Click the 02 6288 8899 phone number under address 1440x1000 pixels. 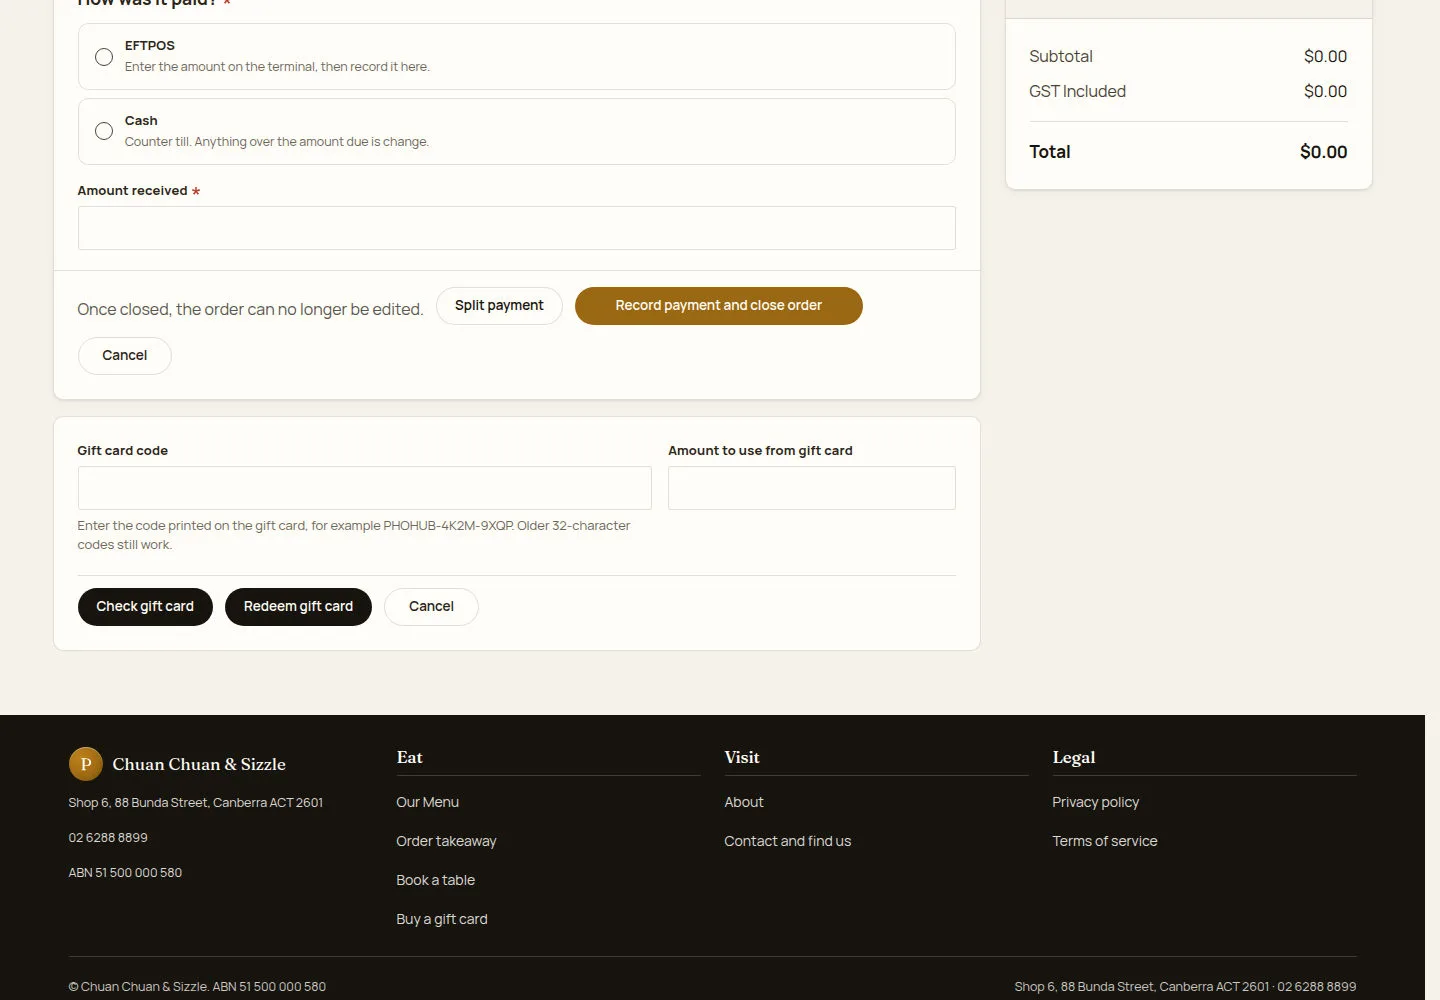pyautogui.click(x=108, y=838)
